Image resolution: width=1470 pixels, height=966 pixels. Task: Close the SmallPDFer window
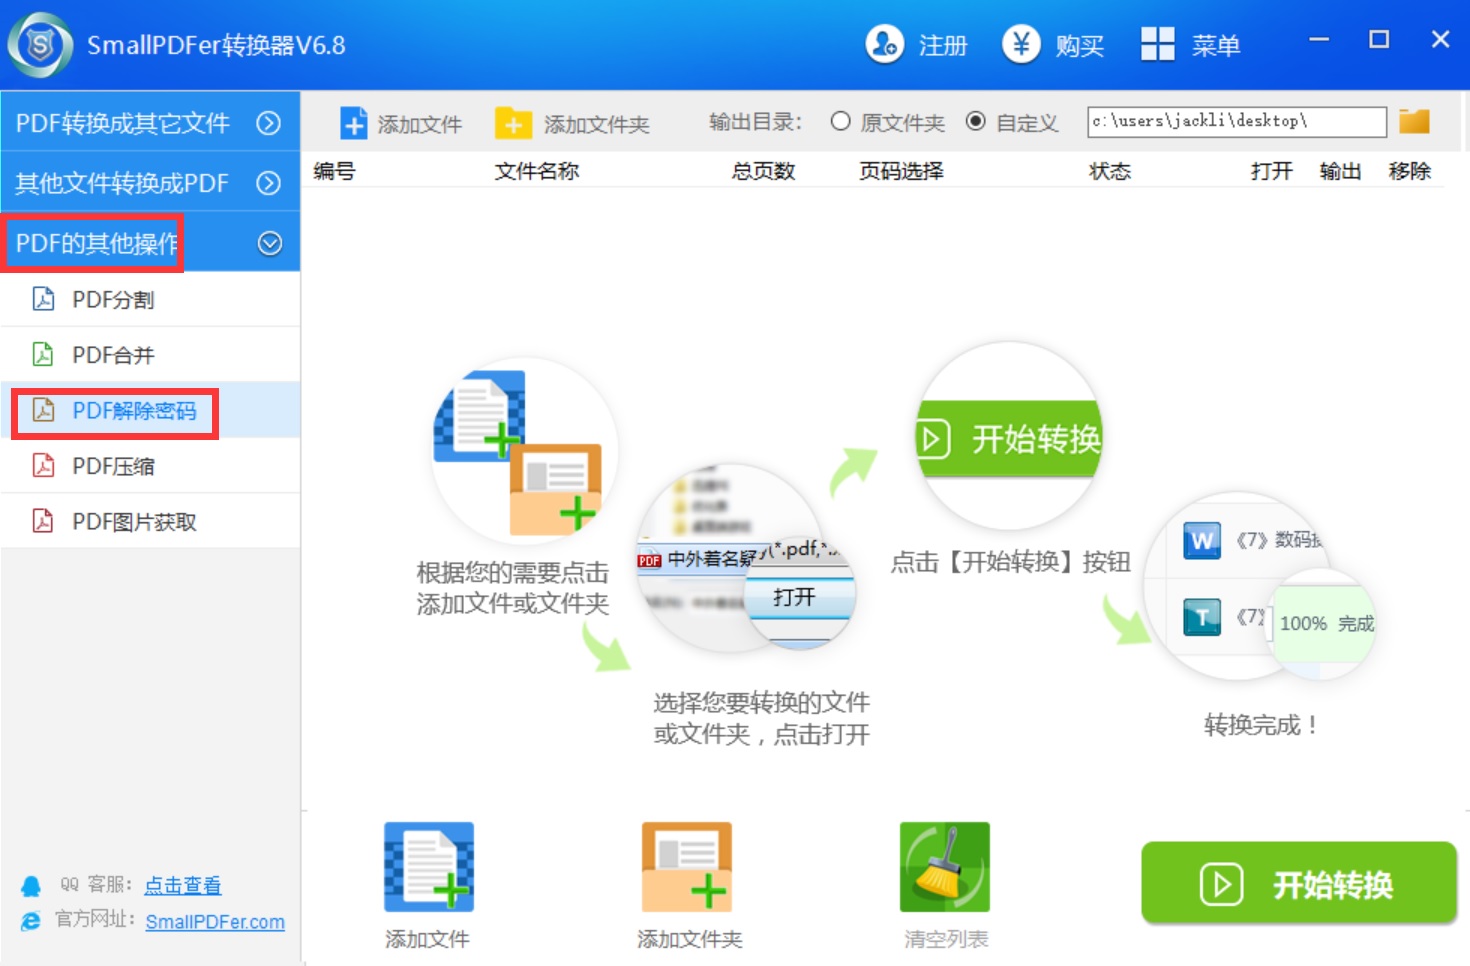(x=1440, y=40)
